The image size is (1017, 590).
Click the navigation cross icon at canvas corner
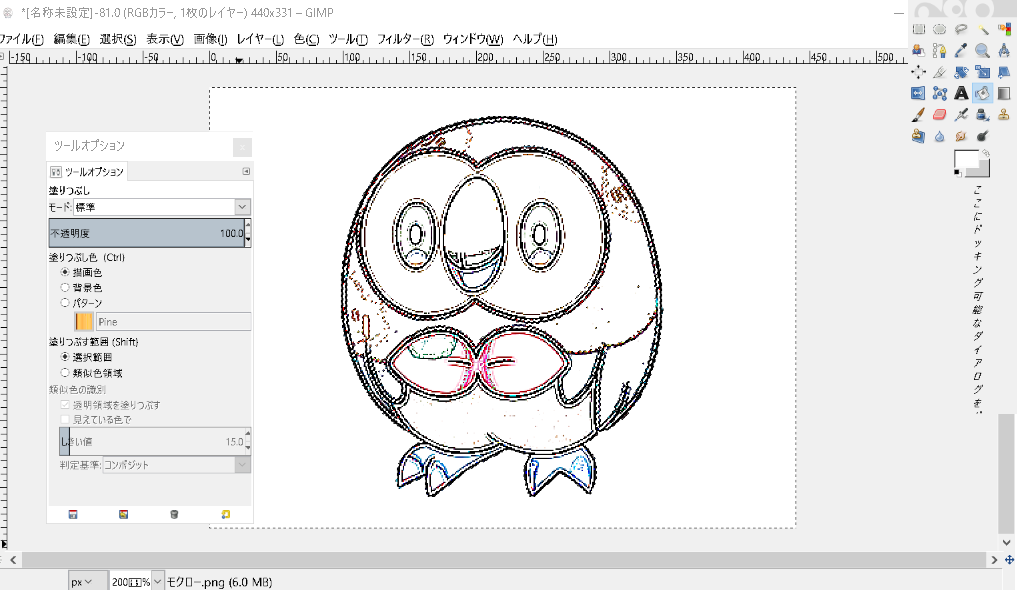[x=1009, y=560]
